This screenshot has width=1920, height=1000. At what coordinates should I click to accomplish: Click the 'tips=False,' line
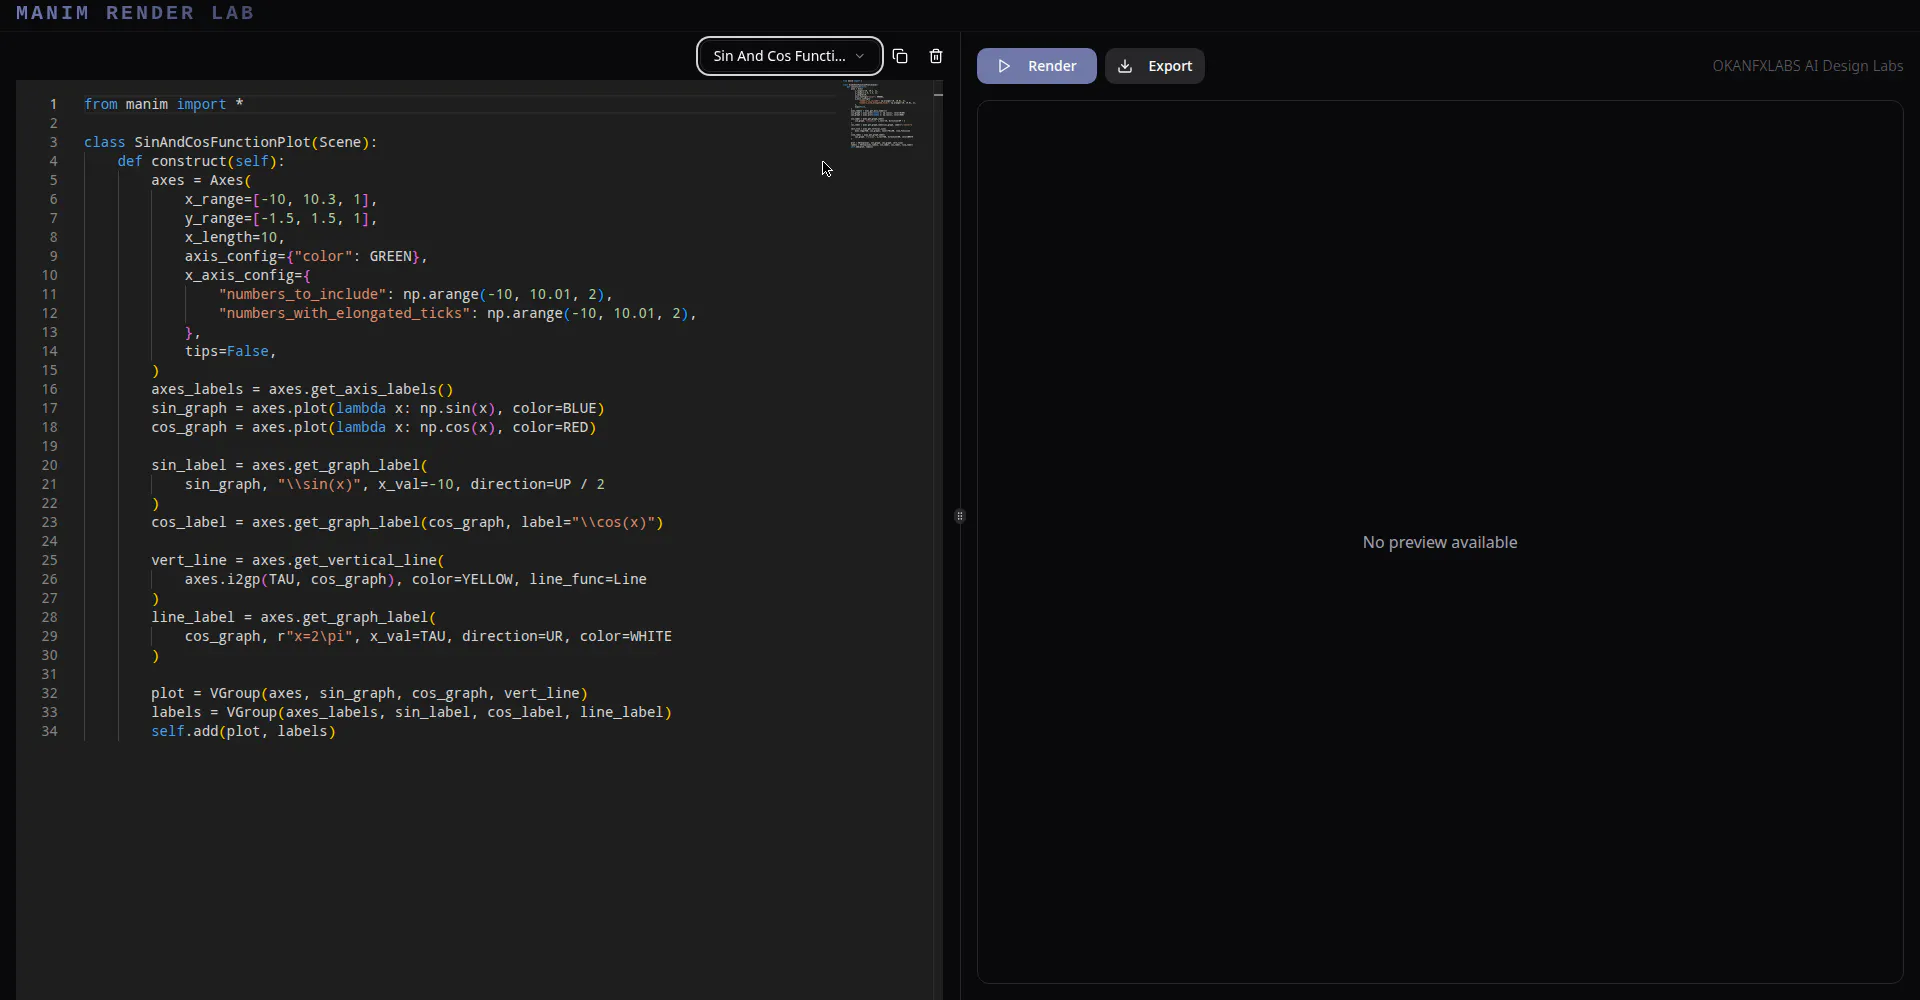point(230,351)
